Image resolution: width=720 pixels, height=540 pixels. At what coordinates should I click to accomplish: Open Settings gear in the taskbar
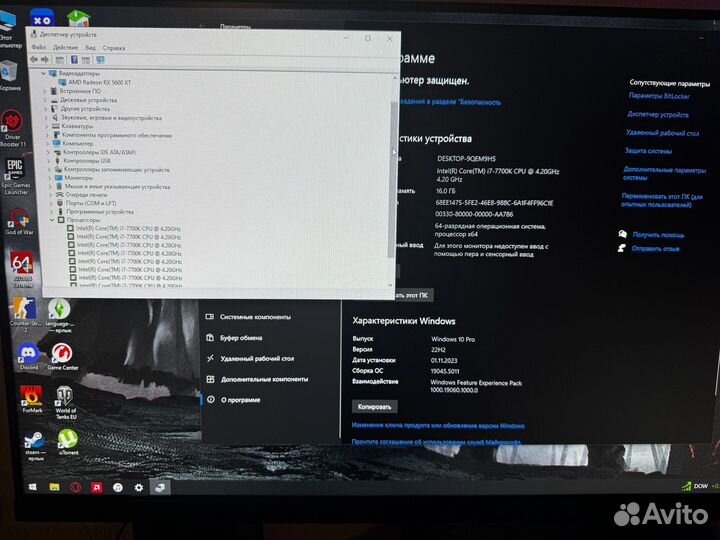(x=139, y=486)
